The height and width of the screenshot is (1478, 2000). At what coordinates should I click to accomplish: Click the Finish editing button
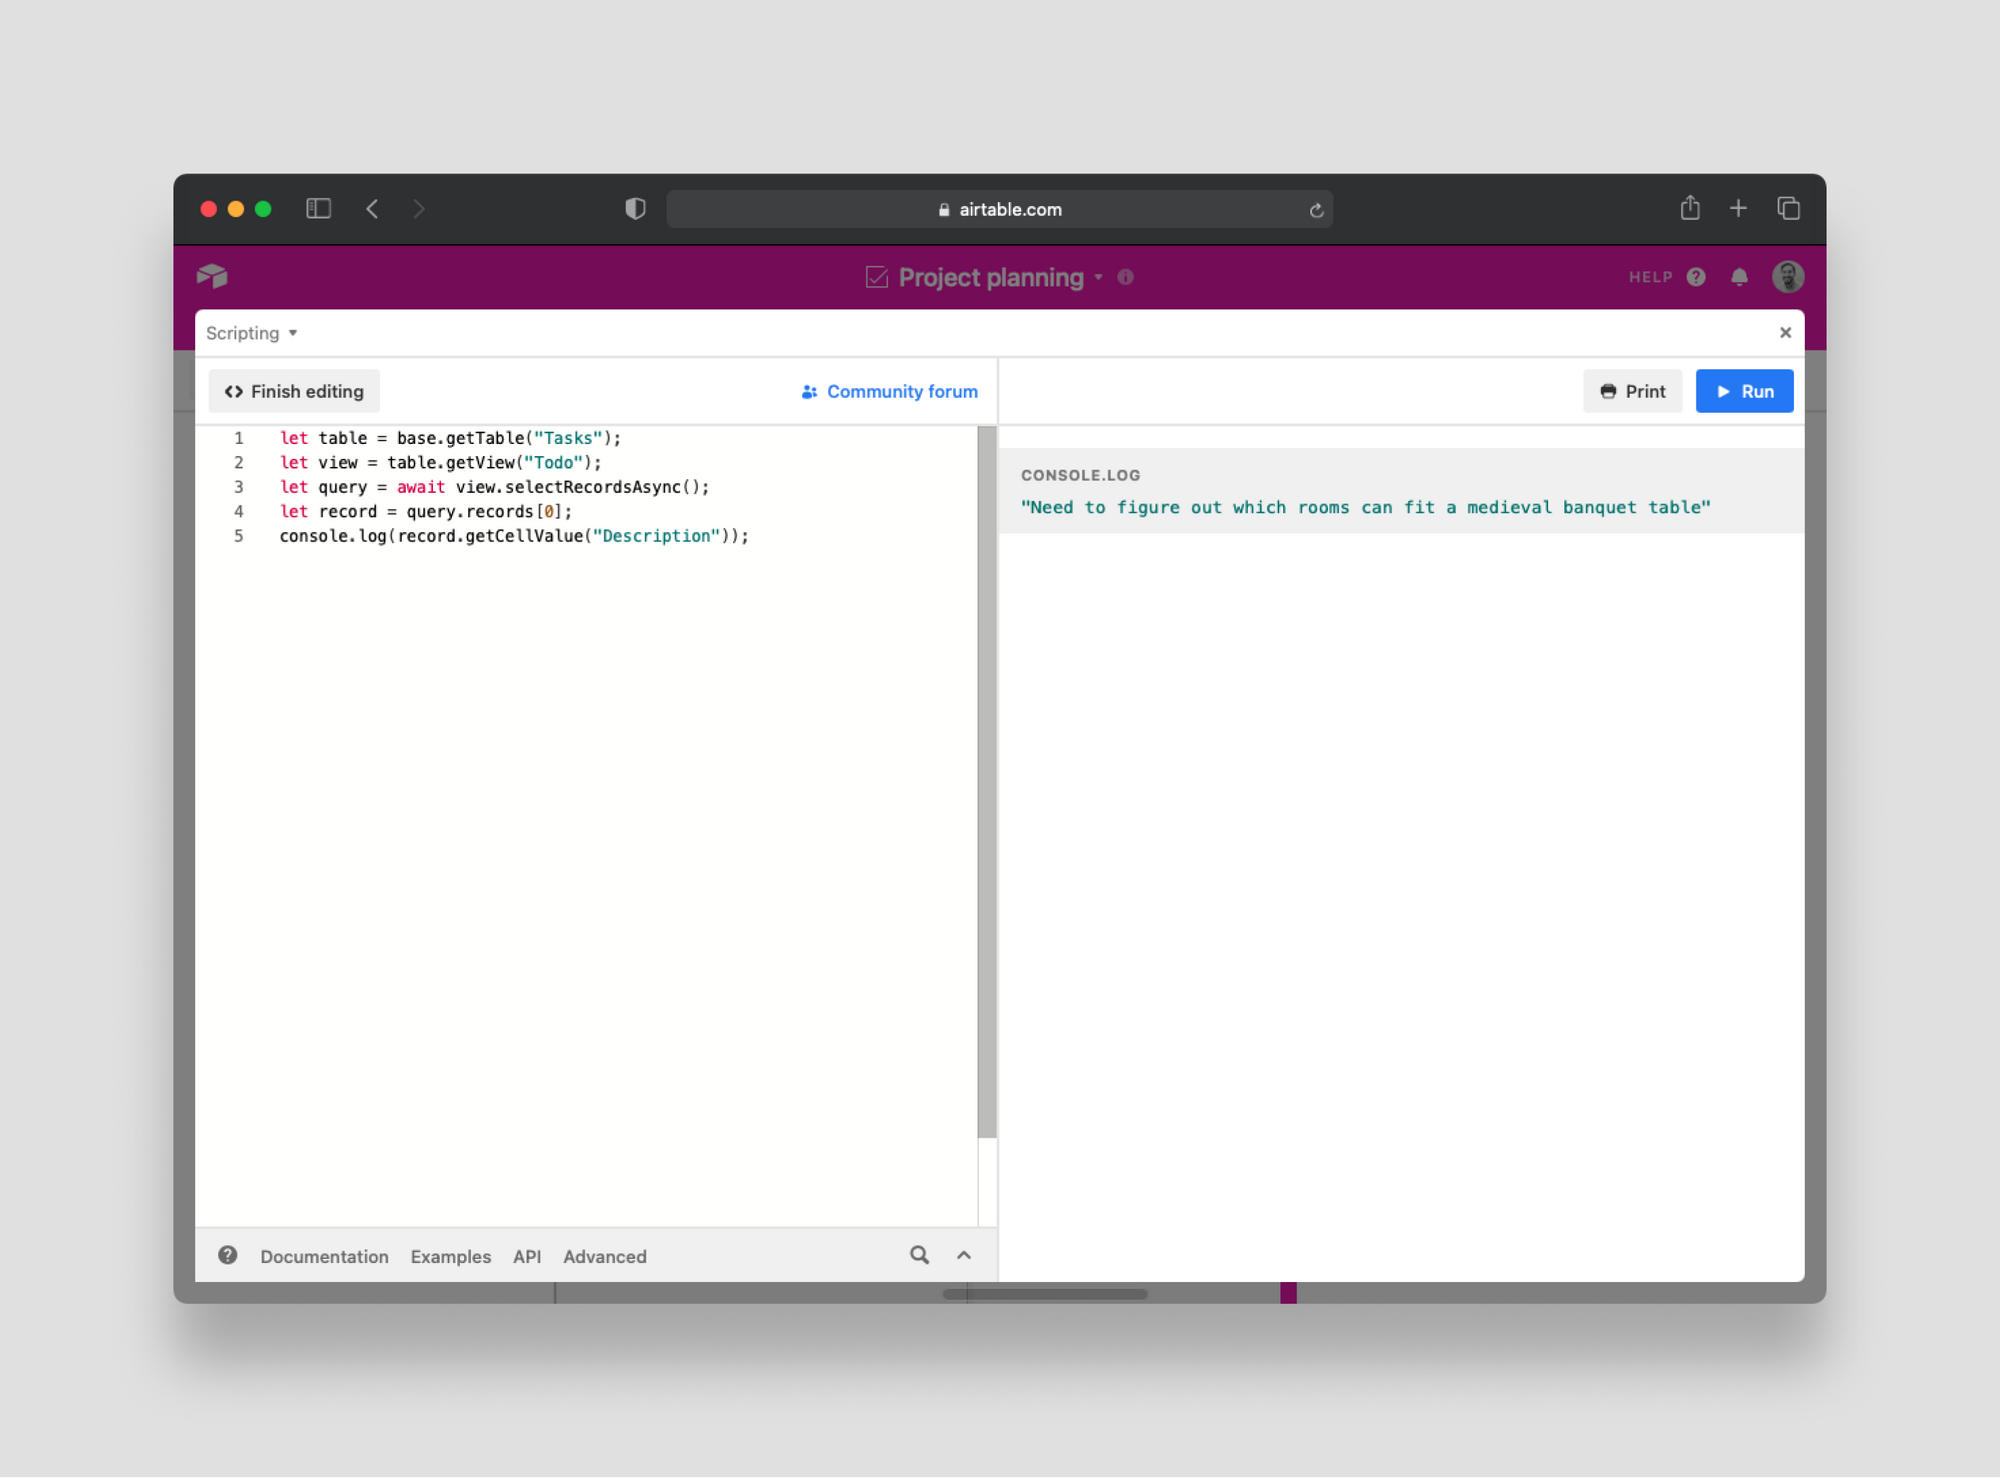pyautogui.click(x=293, y=391)
